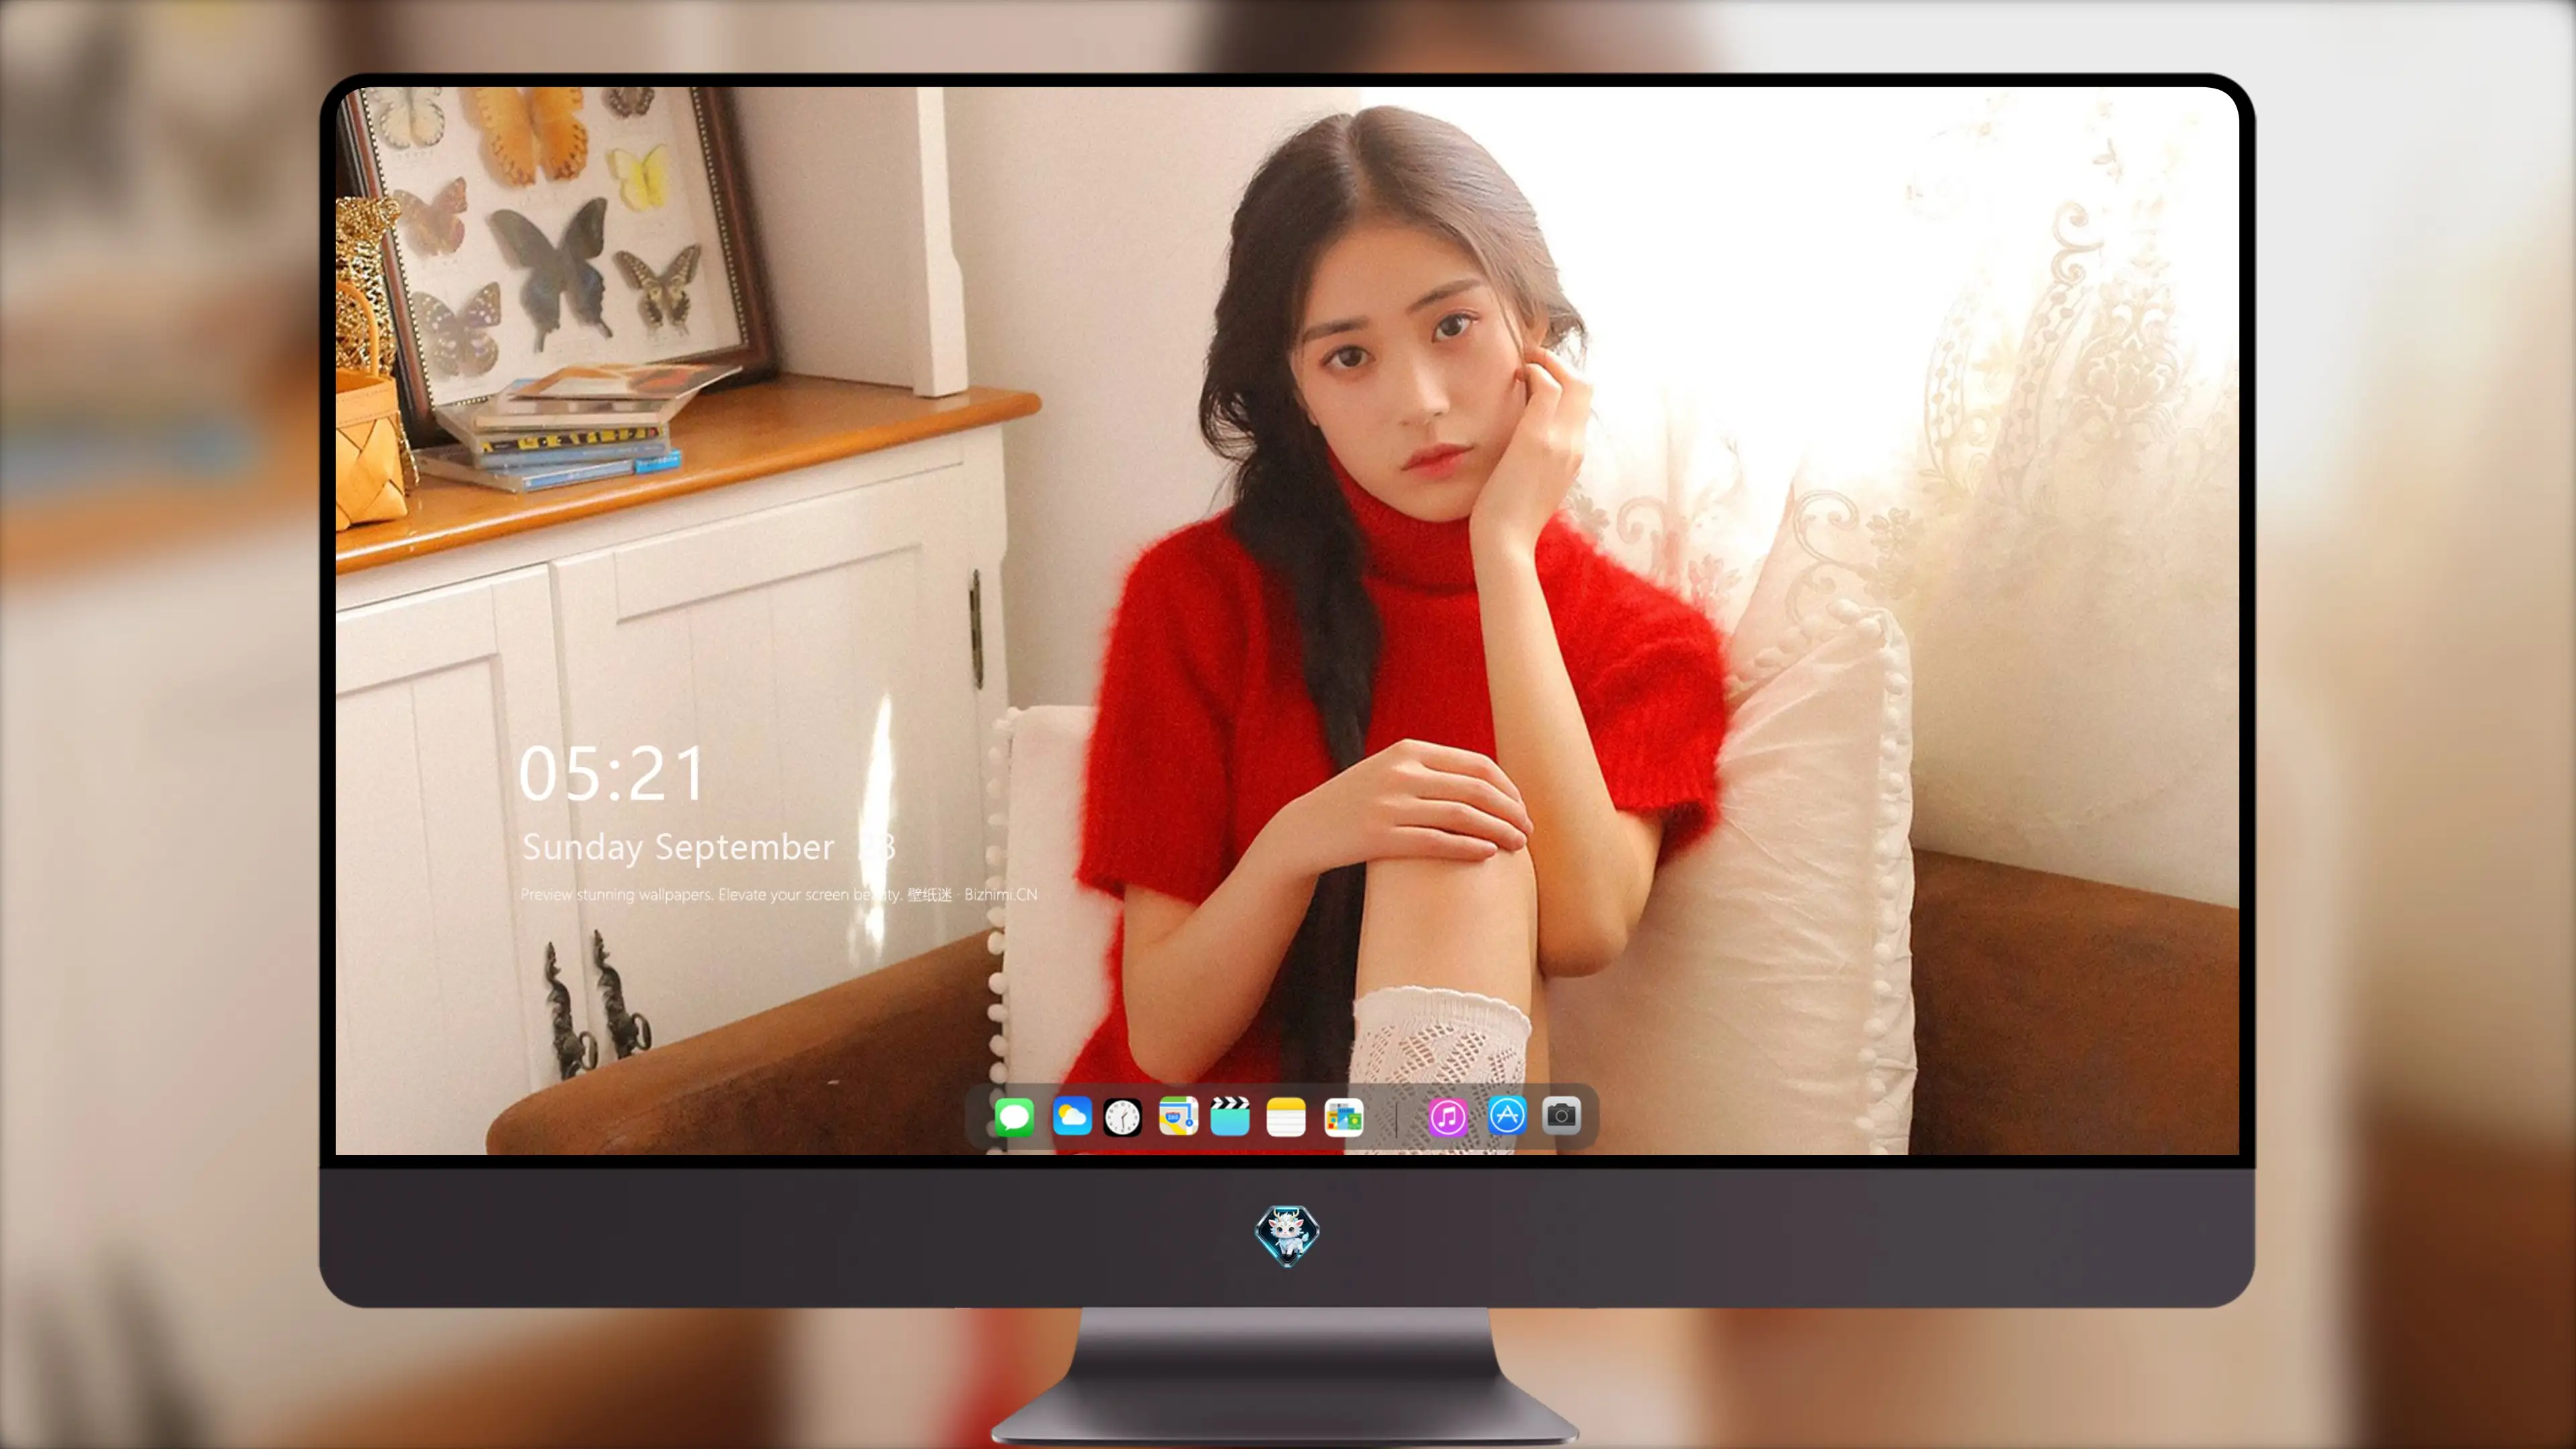Click the dragon logo on monitor chin
Screen dimensions: 2576x1449
1287,1236
